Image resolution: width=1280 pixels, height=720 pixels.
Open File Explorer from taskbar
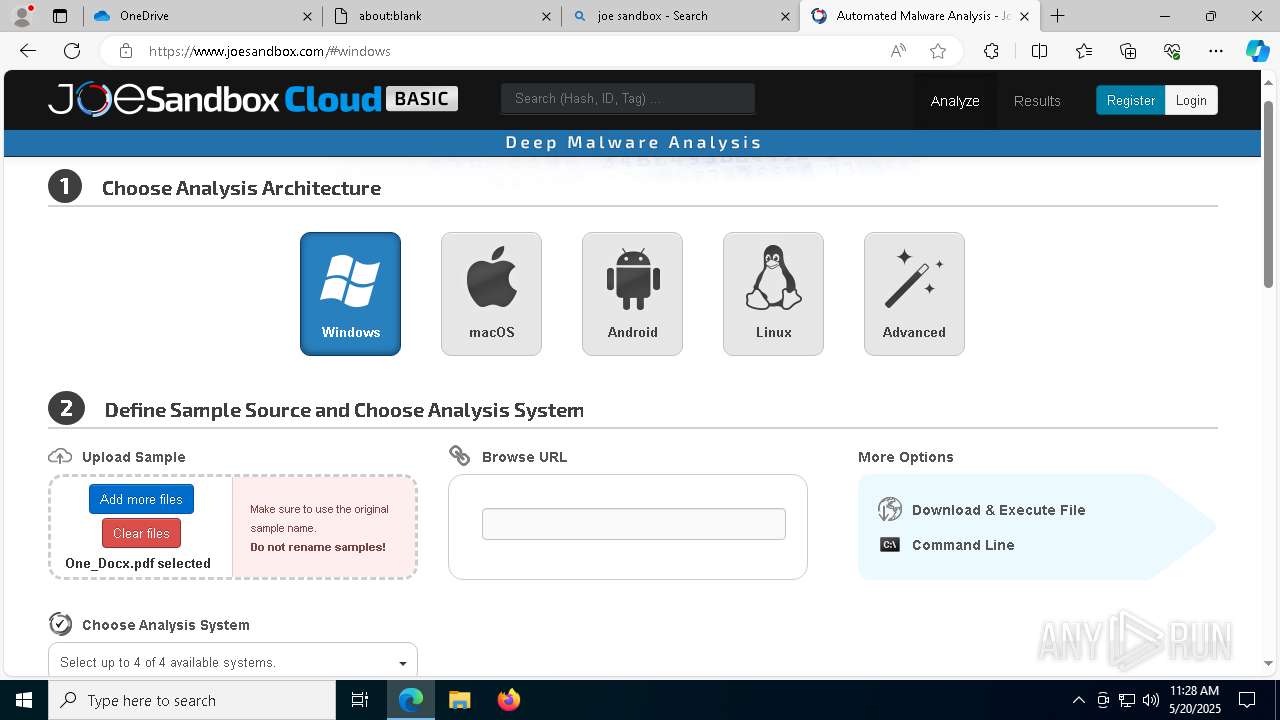tap(460, 700)
